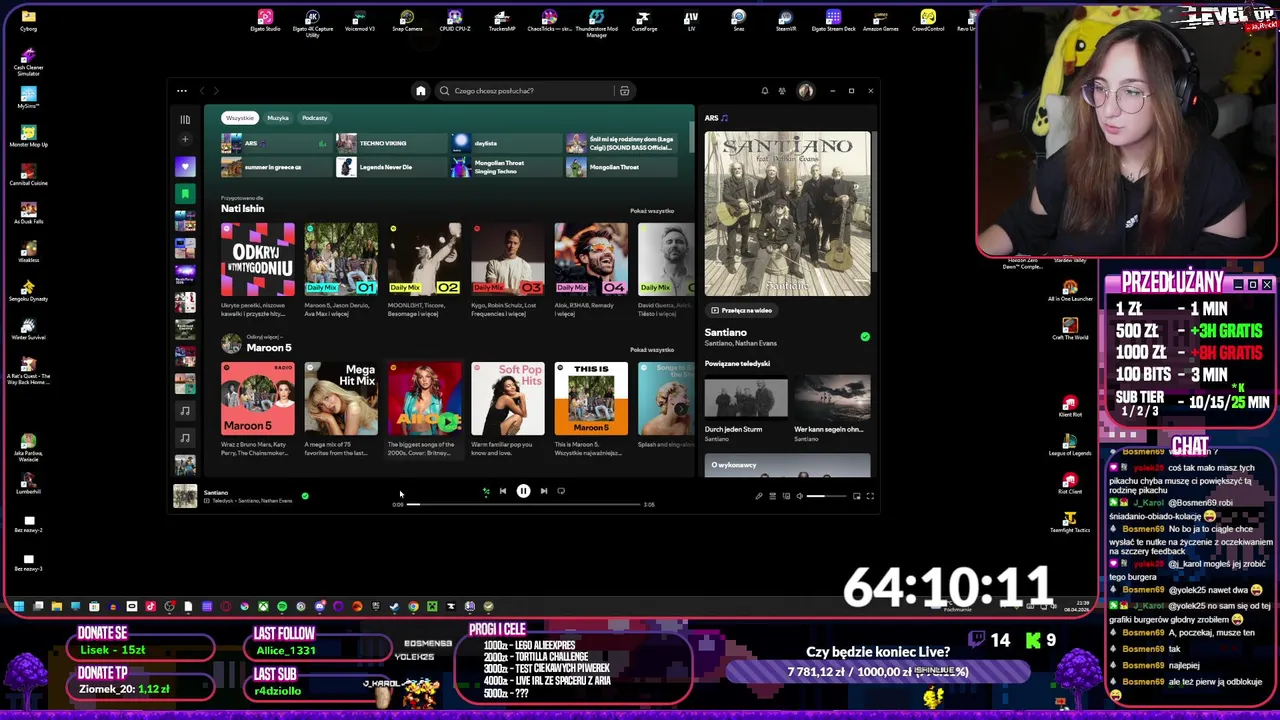The height and width of the screenshot is (720, 1280).
Task: Skip to the next track
Action: (x=544, y=491)
